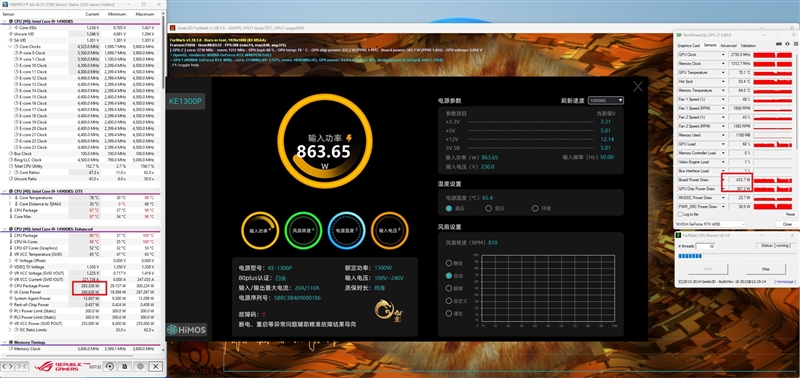Select 低压 temperature radio button
Image resolution: width=800 pixels, height=378 pixels.
489,208
